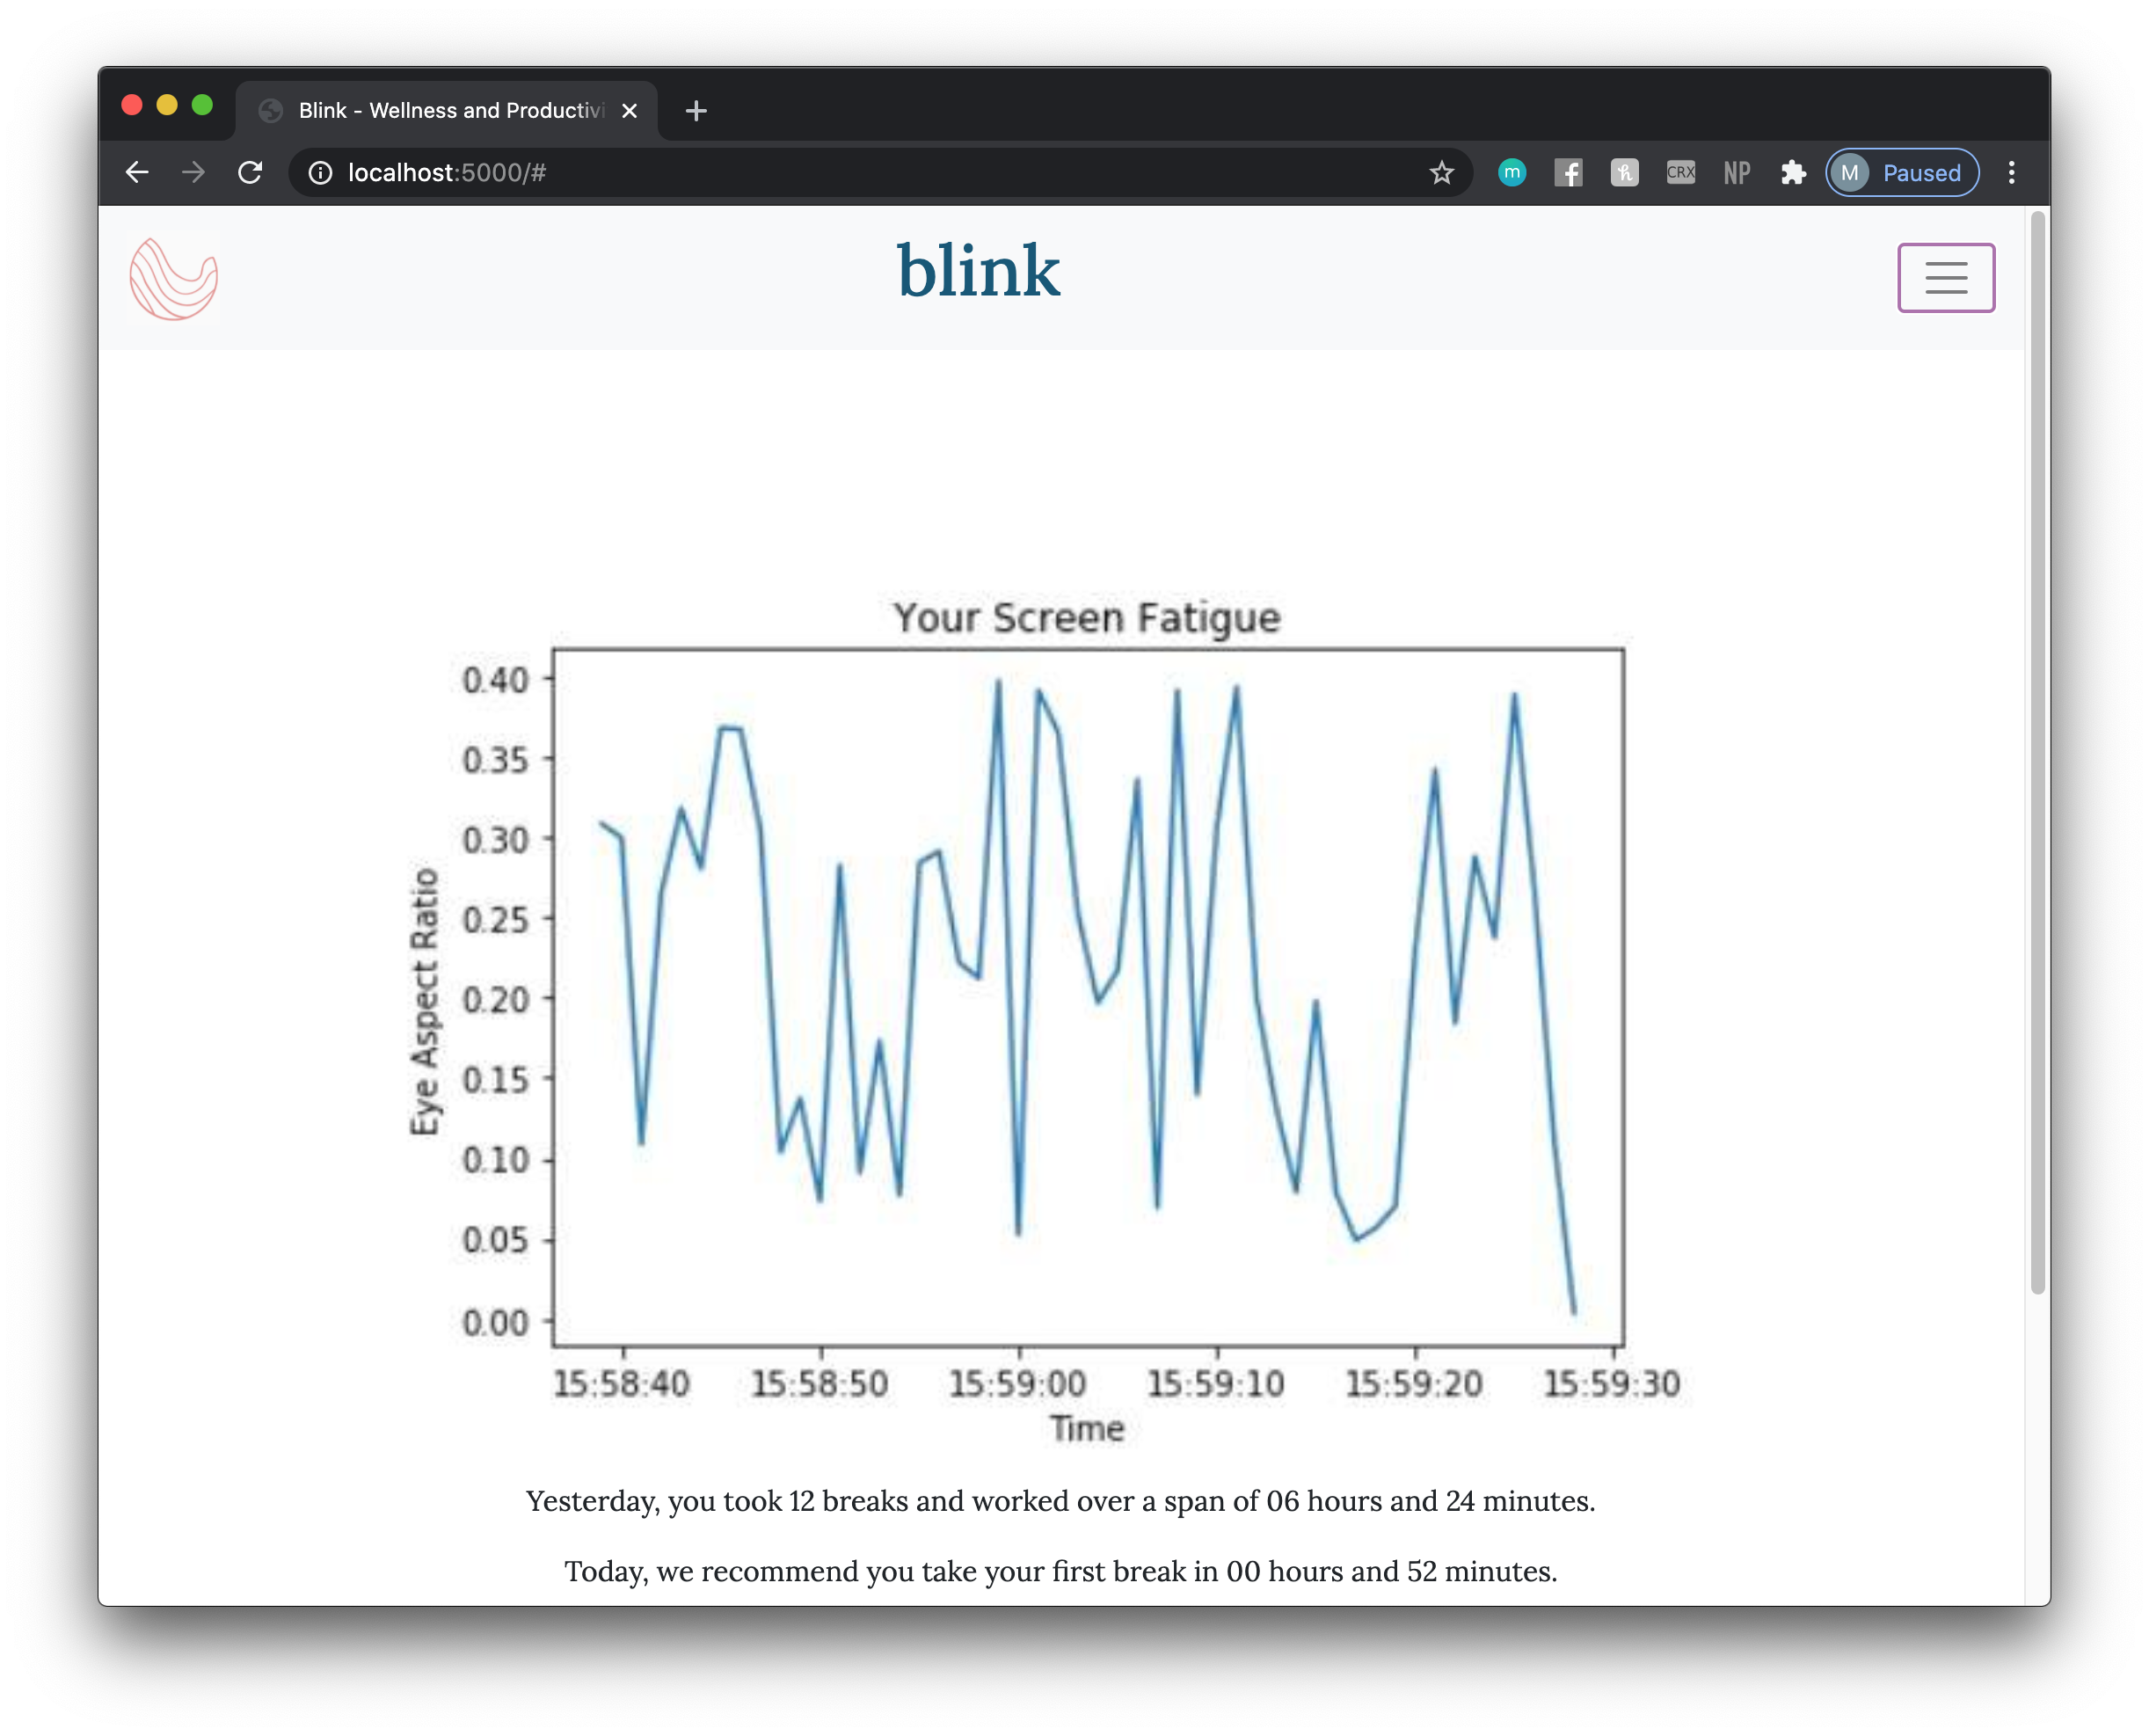This screenshot has height=1736, width=2149.
Task: Click the teal m extension icon
Action: (1512, 173)
